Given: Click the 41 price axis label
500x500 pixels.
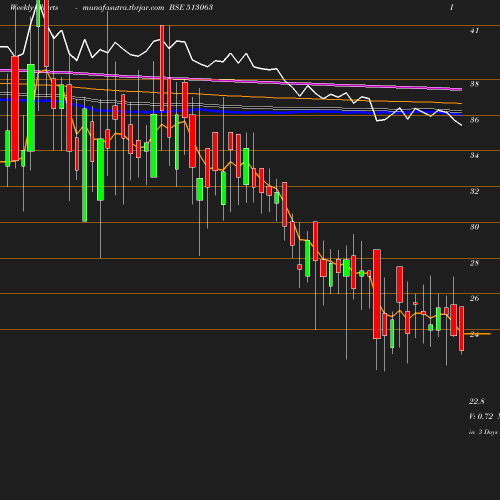Looking at the screenshot, I should [x=474, y=31].
